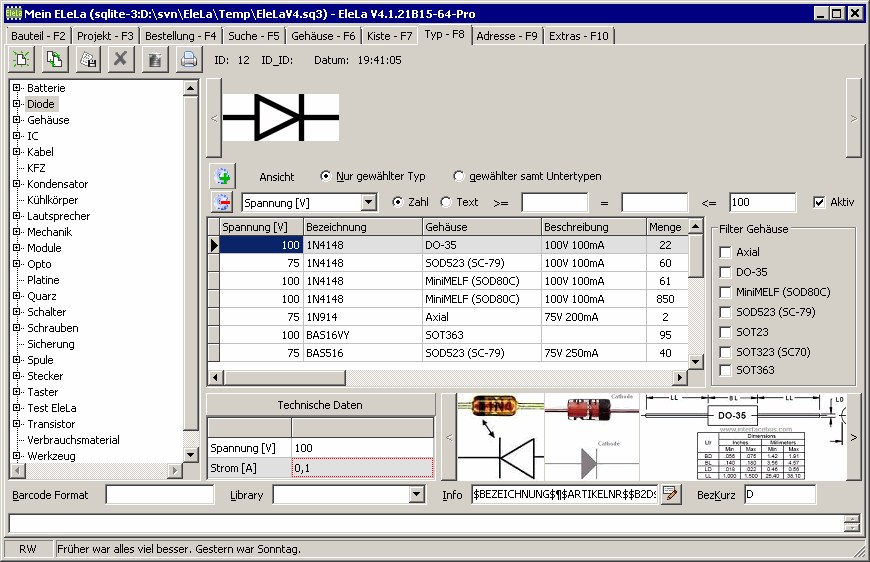Remove the filter with the minus icon
Image resolution: width=870 pixels, height=562 pixels.
pos(221,202)
